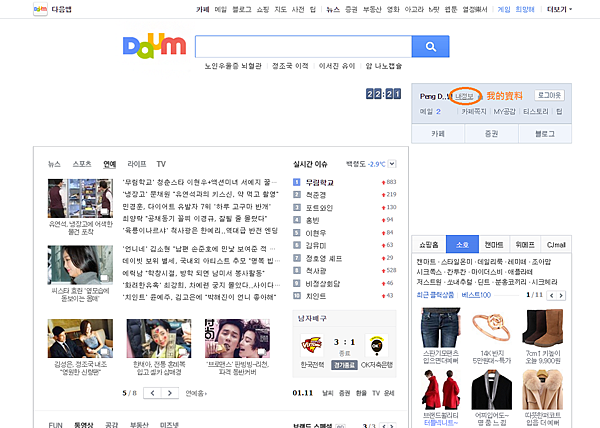
Task: Go to previous page of 연예 news
Action: [x=152, y=393]
